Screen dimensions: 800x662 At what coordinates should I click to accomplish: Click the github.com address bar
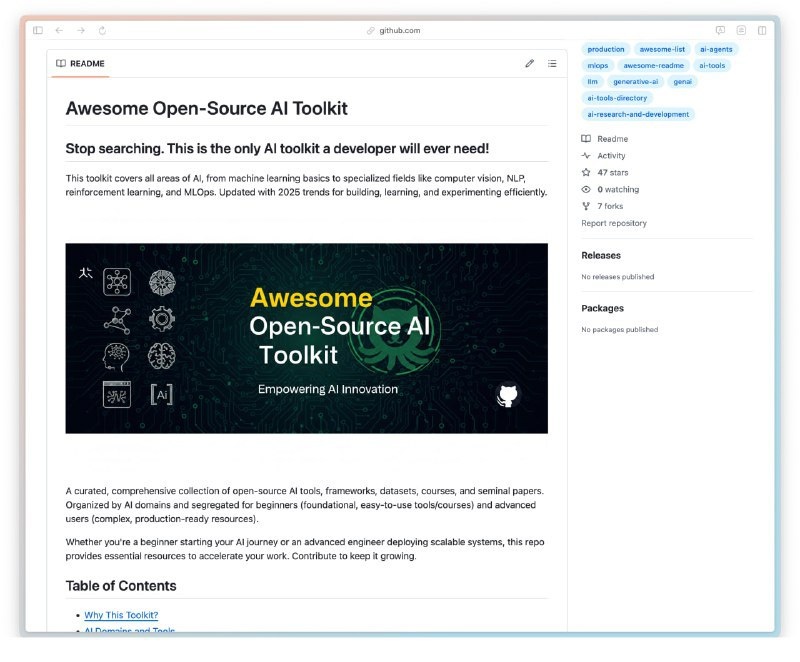click(399, 30)
